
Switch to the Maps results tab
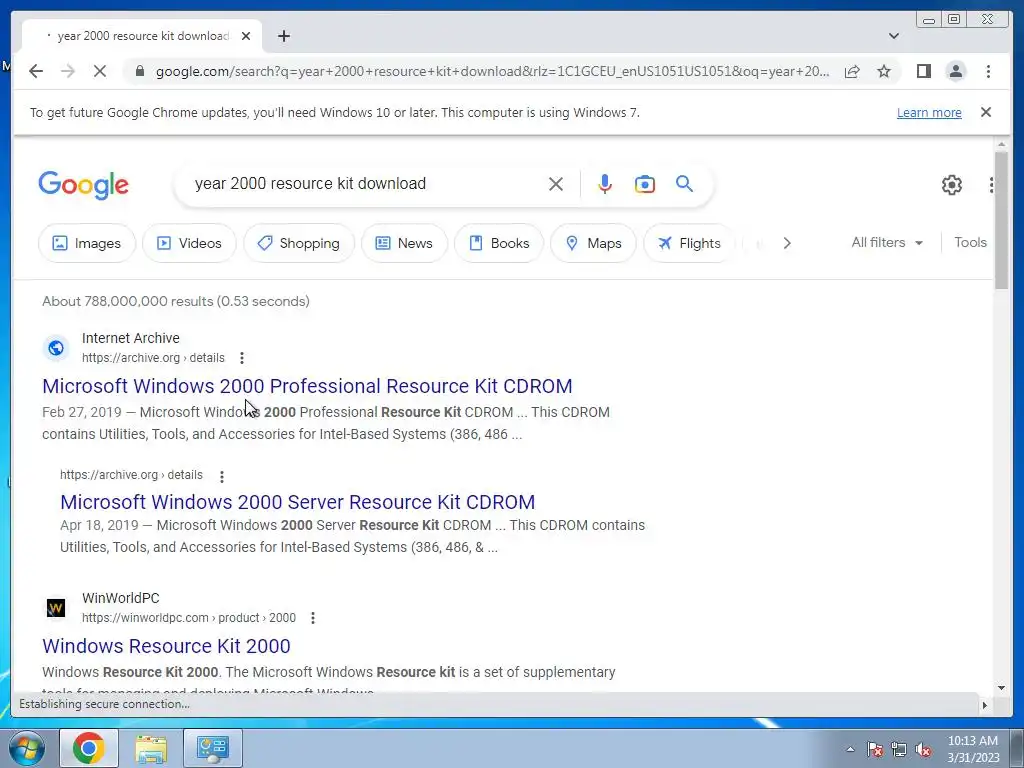pyautogui.click(x=593, y=243)
